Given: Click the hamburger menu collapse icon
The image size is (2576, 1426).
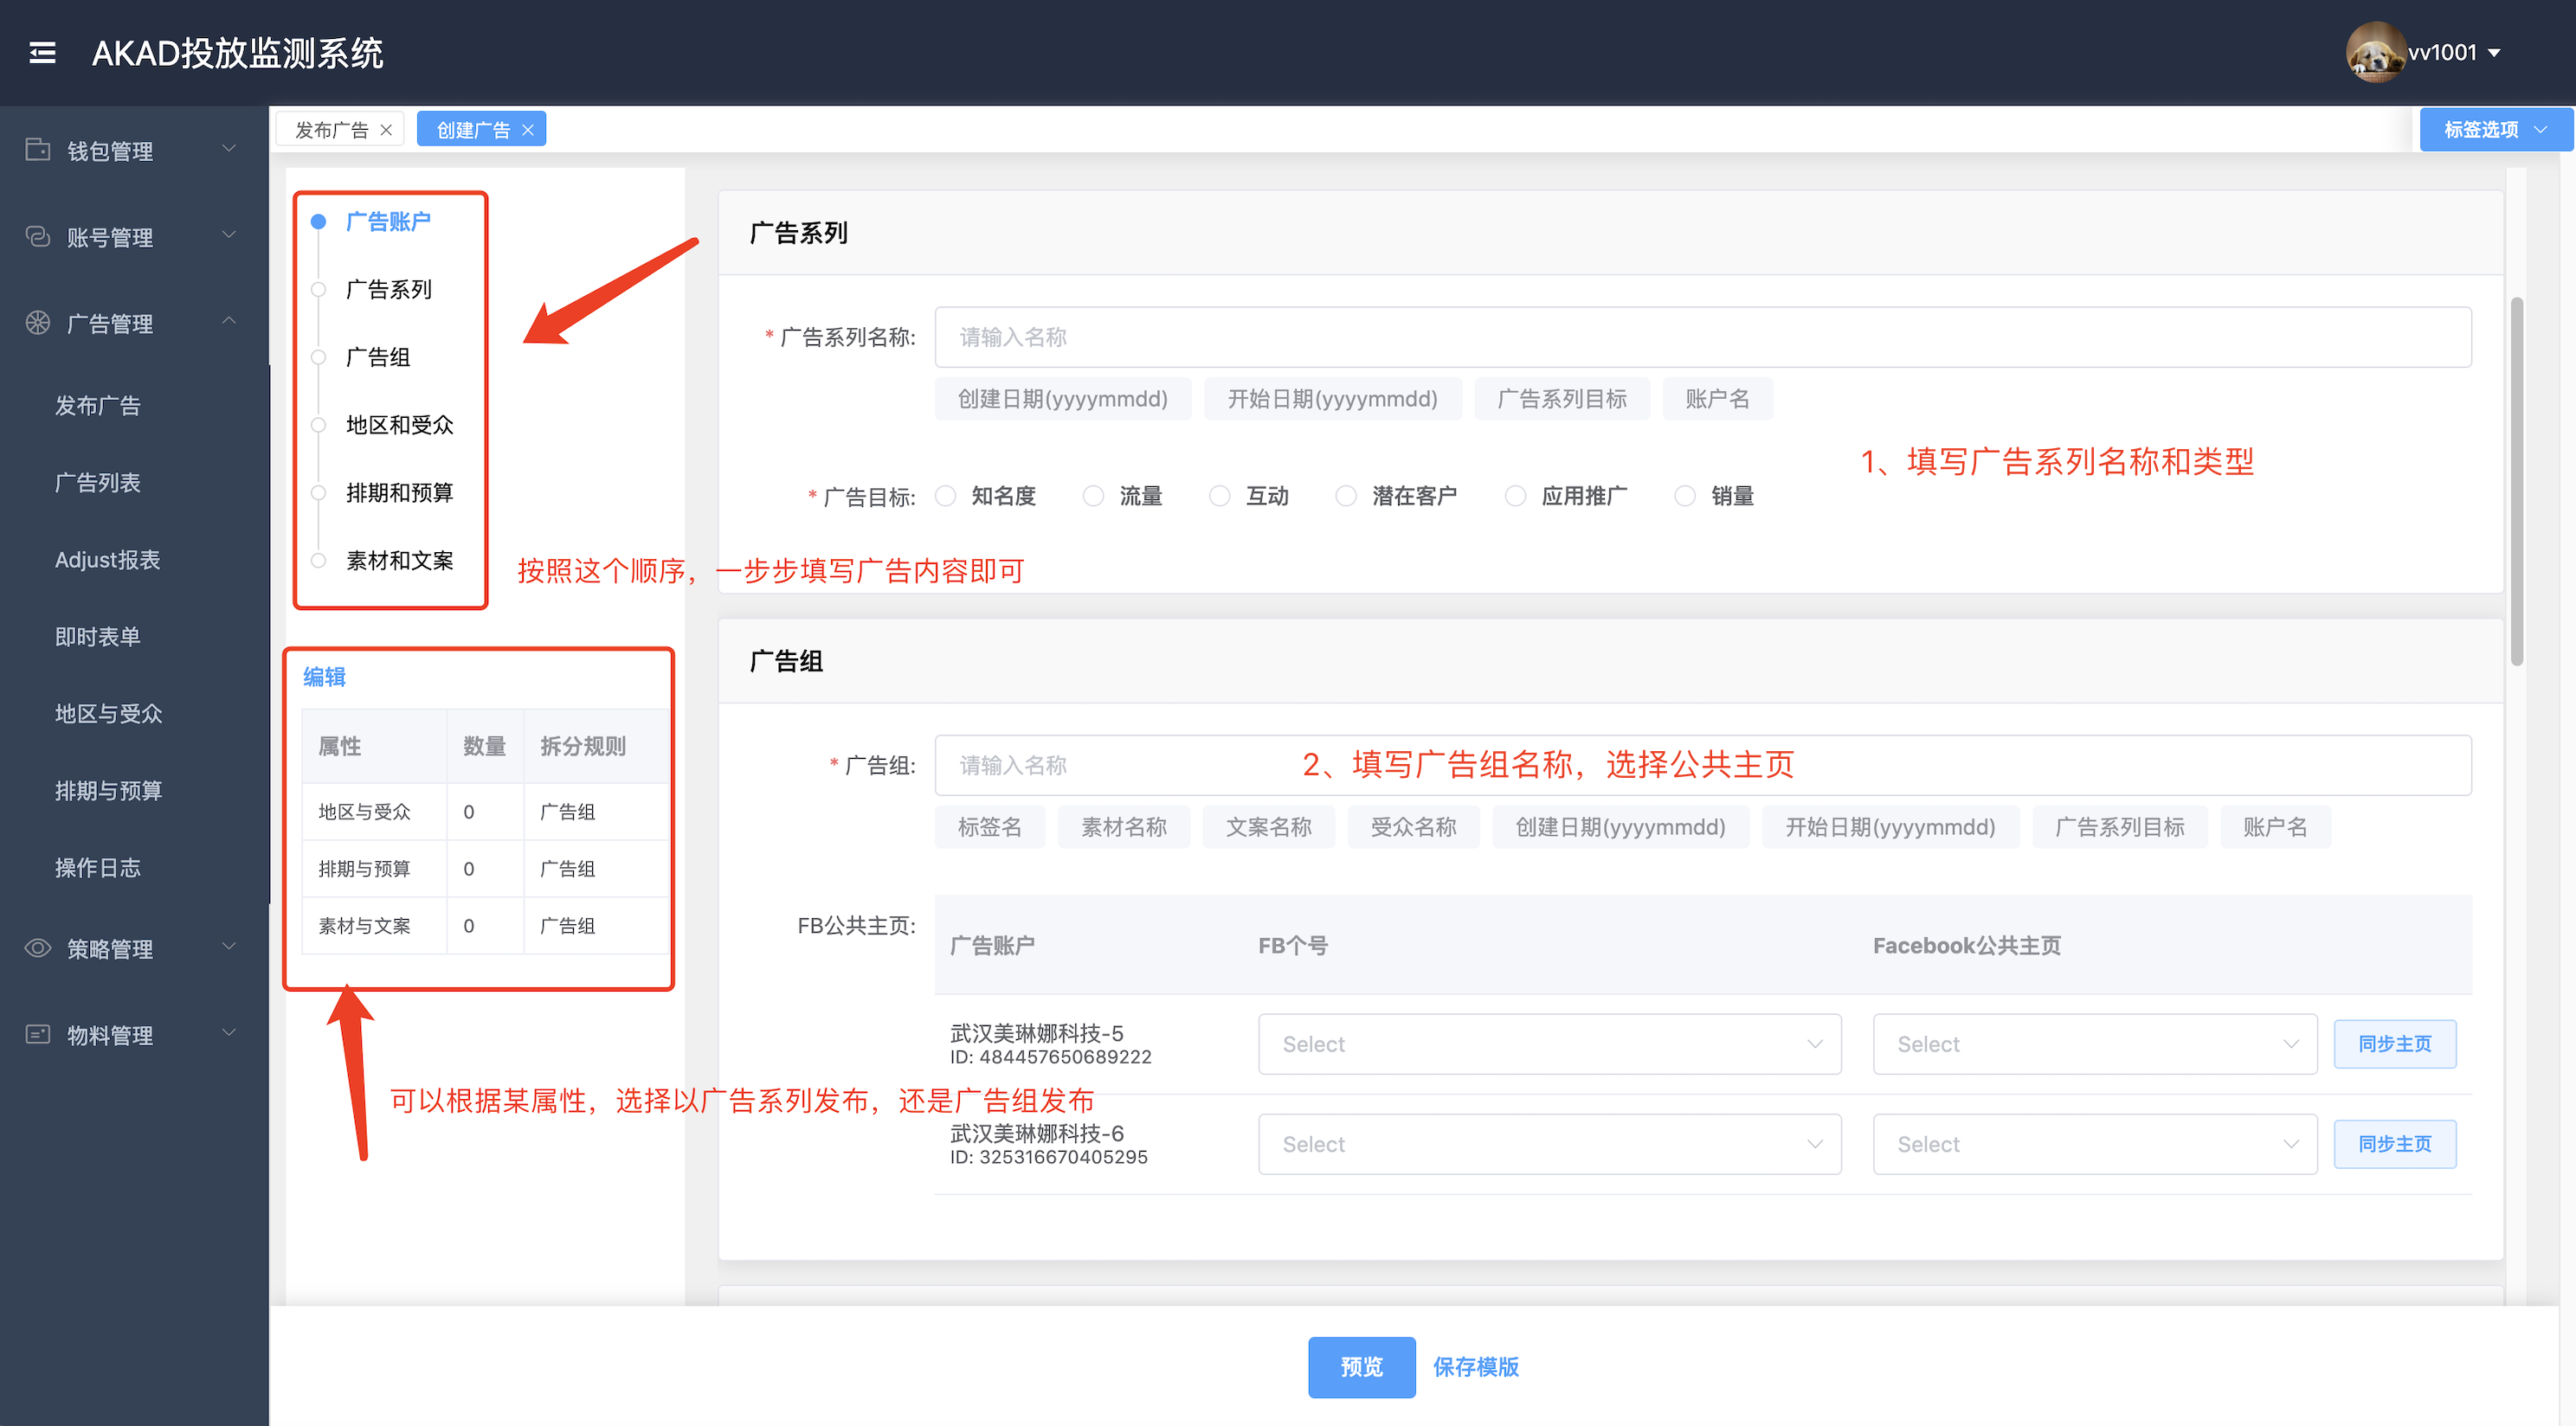Looking at the screenshot, I should point(42,52).
